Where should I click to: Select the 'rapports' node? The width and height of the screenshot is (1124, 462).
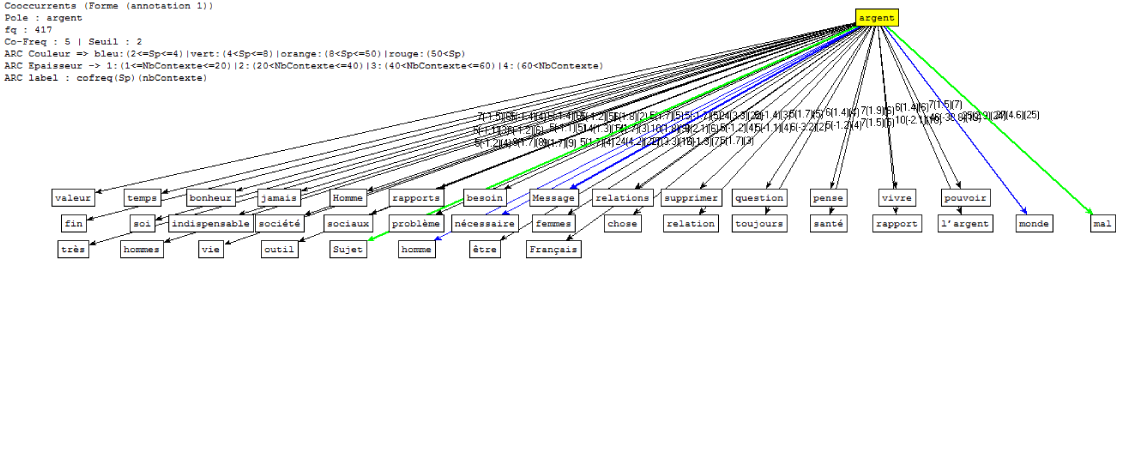pos(416,197)
